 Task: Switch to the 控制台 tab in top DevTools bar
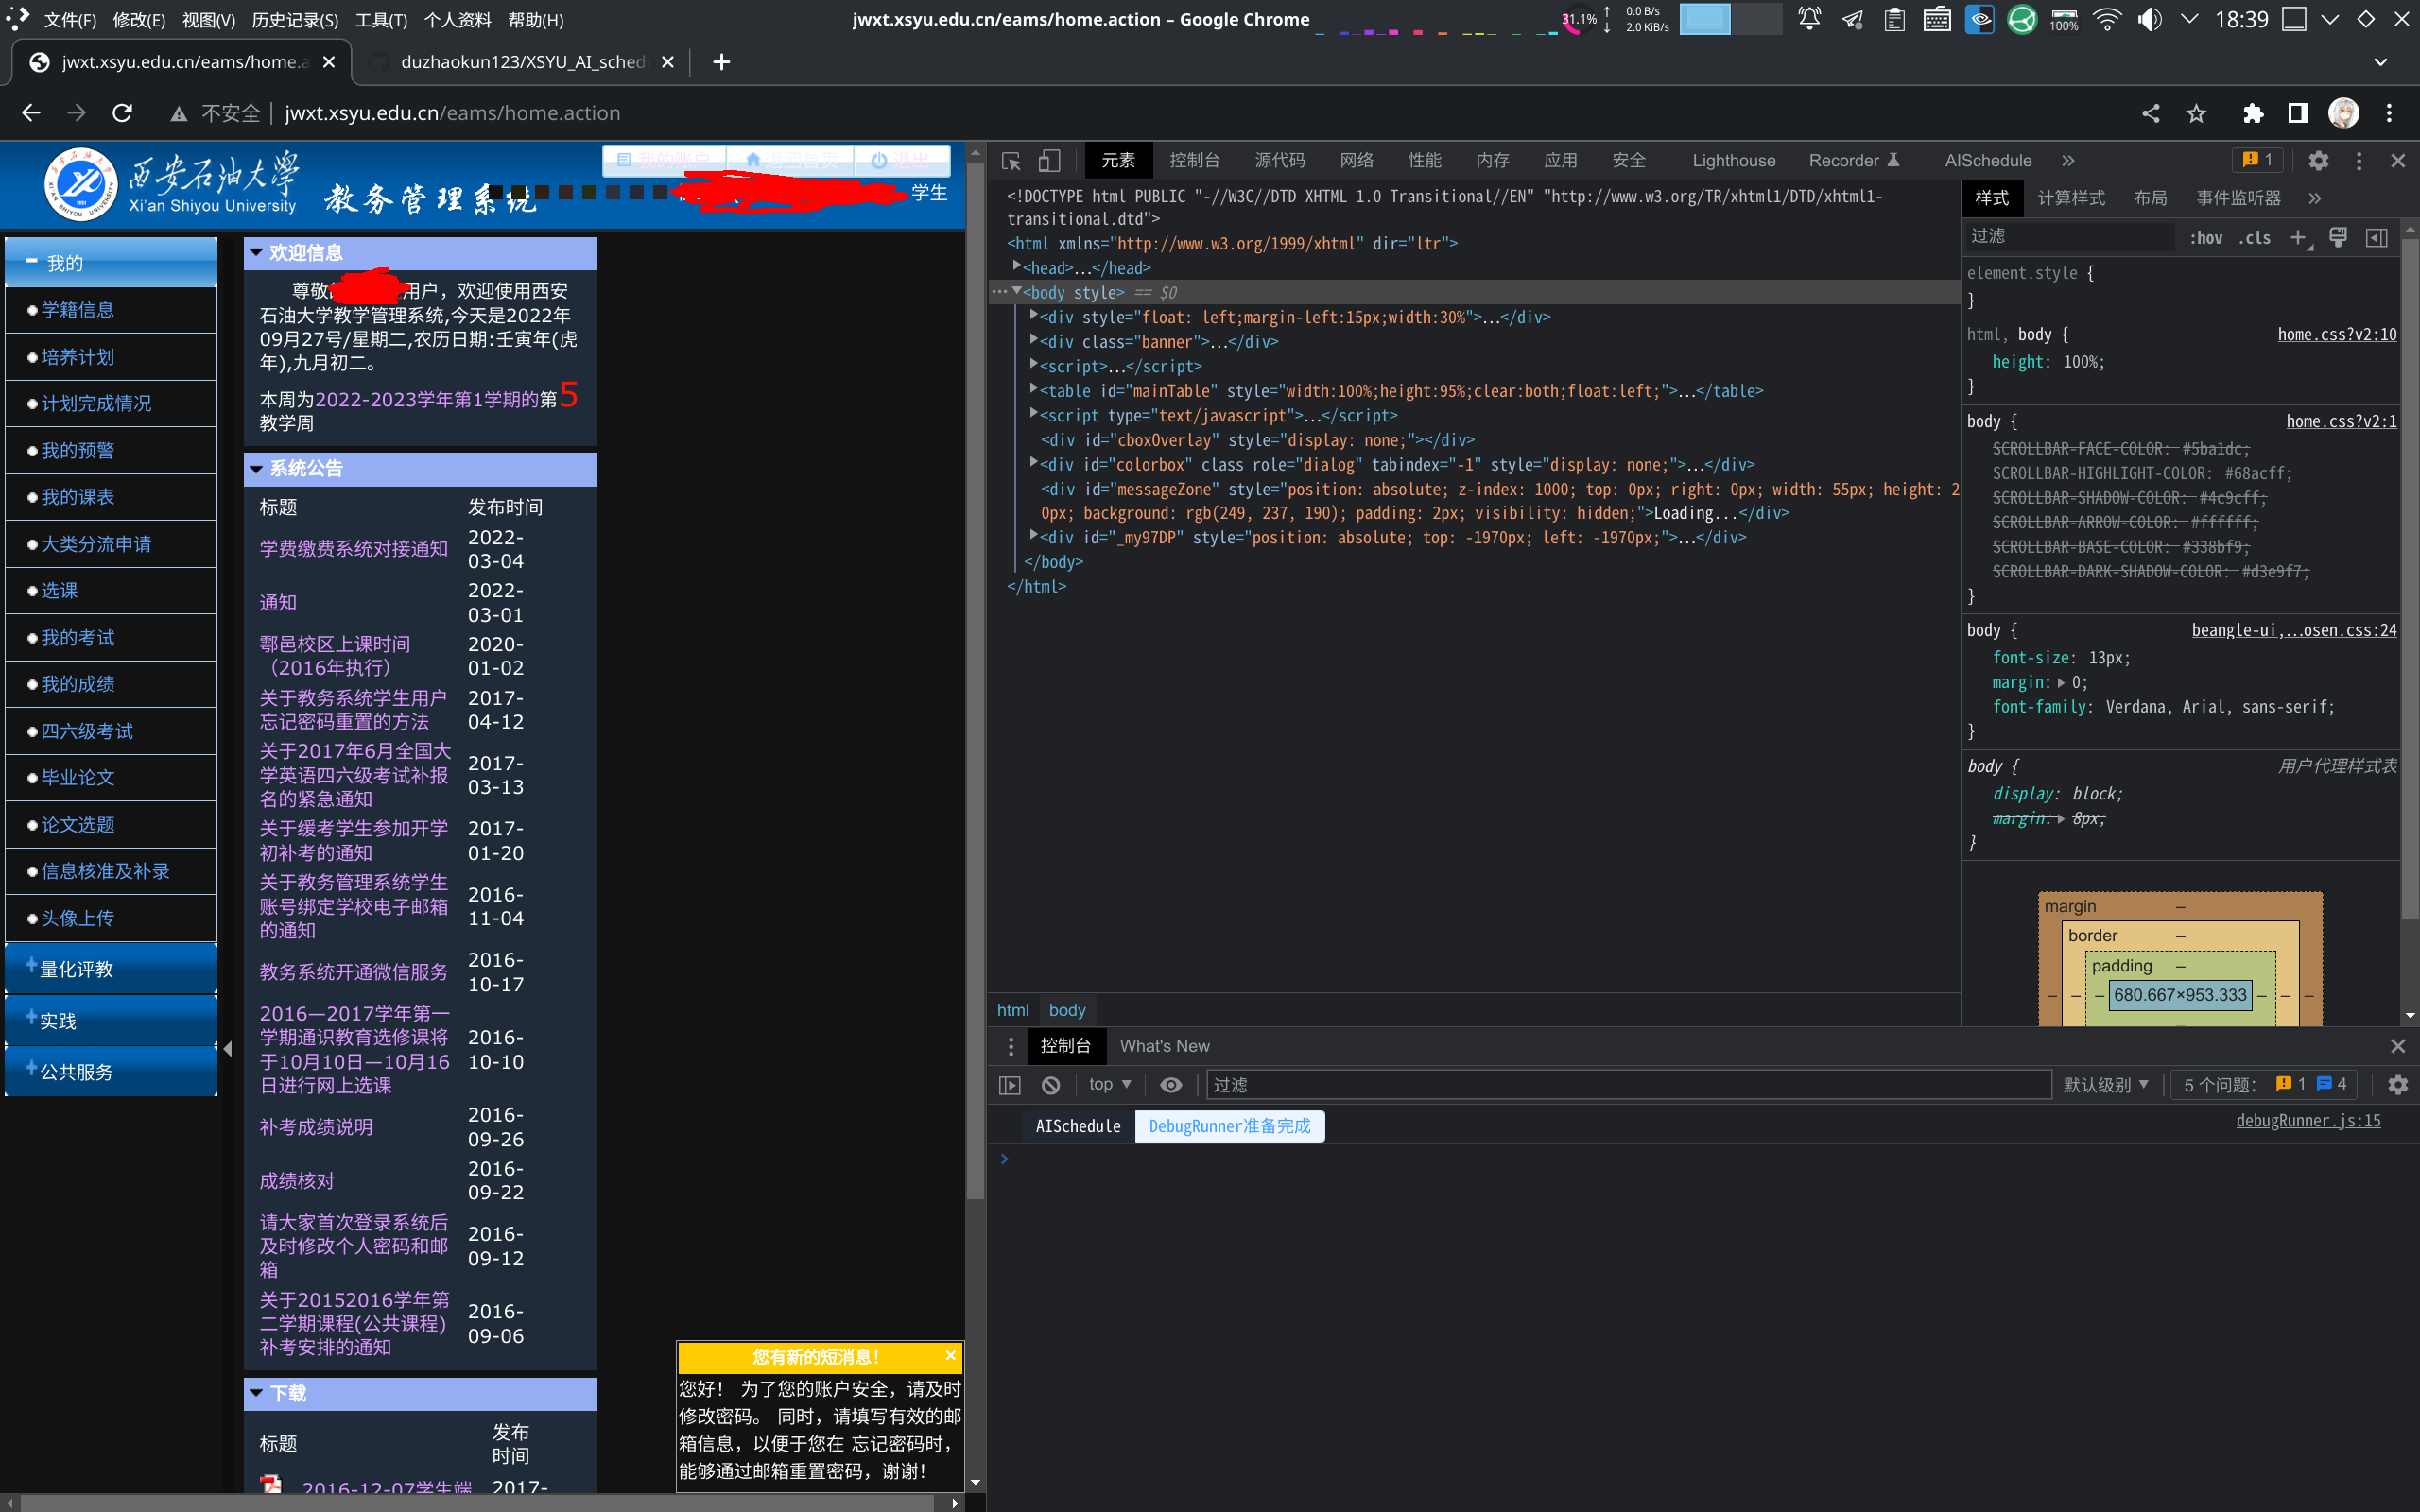(1195, 160)
